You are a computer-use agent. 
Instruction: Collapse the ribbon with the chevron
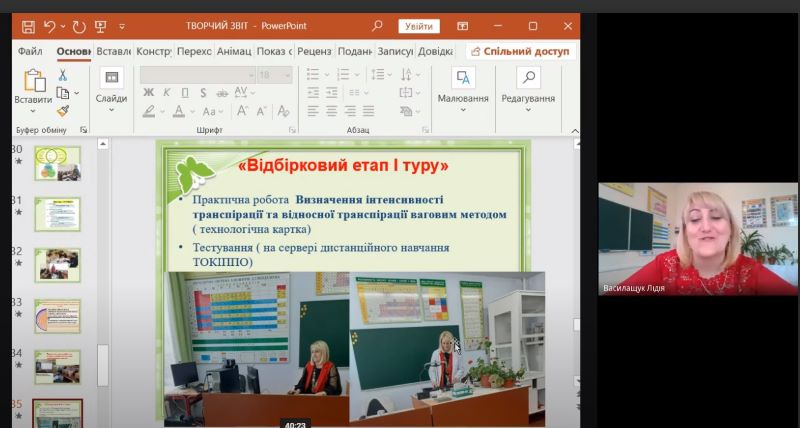point(574,131)
